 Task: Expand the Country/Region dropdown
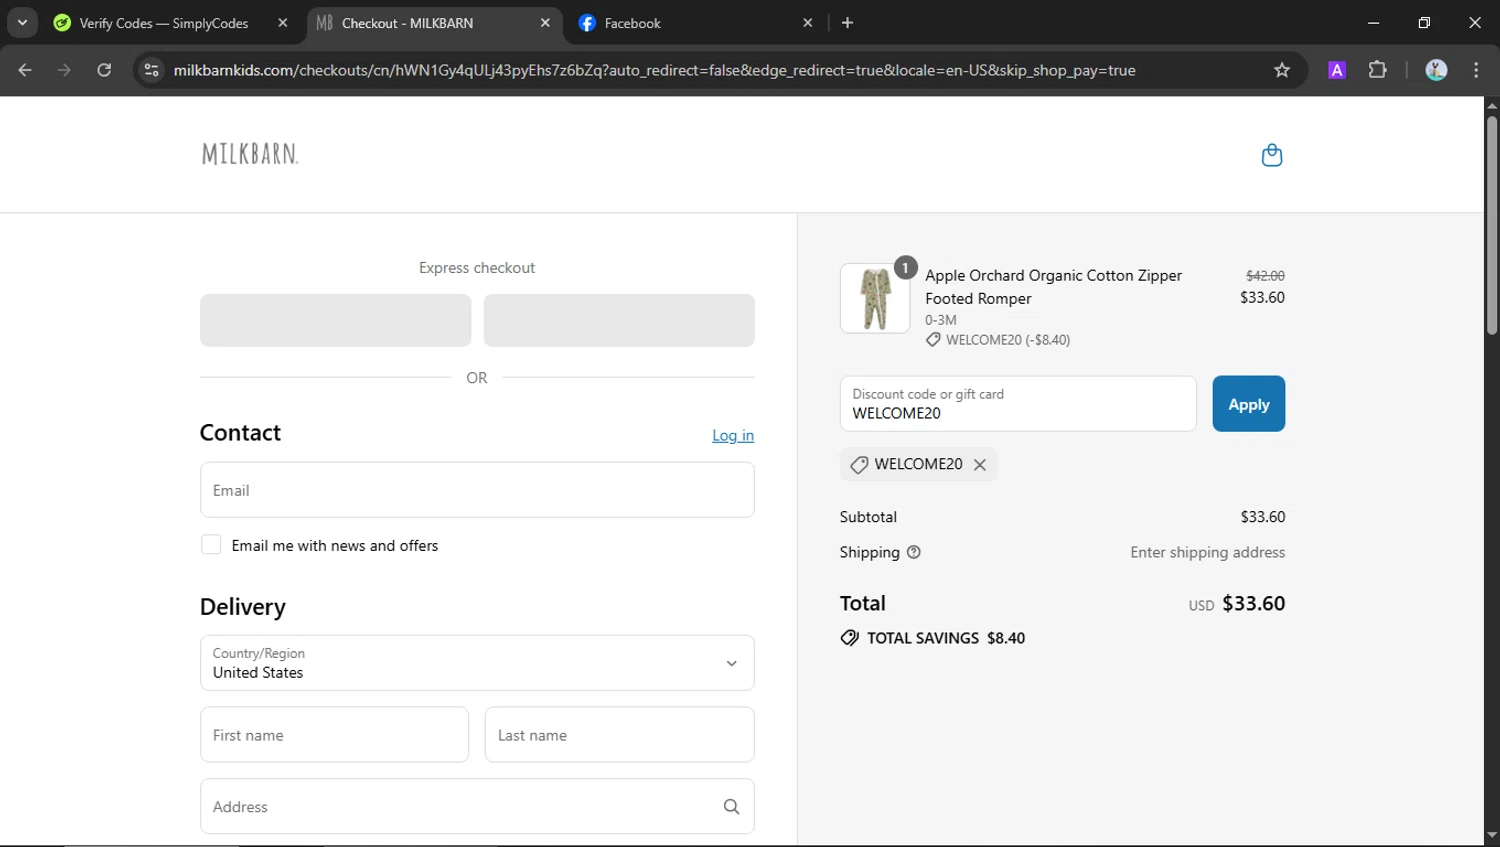point(477,663)
